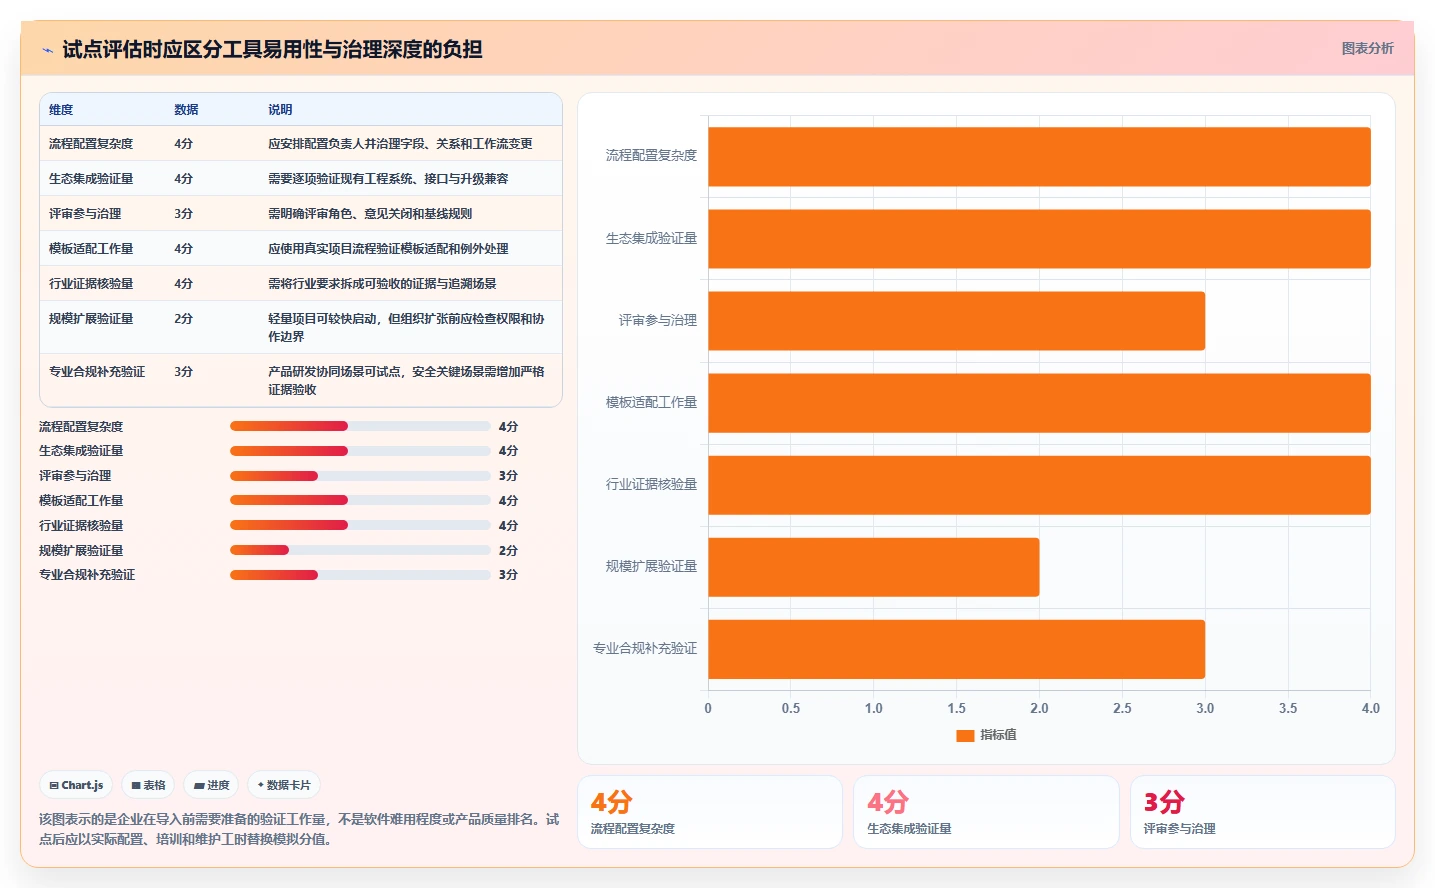The height and width of the screenshot is (888, 1435).
Task: Click the progress bar for 专业合规补充验证
Action: coord(360,575)
